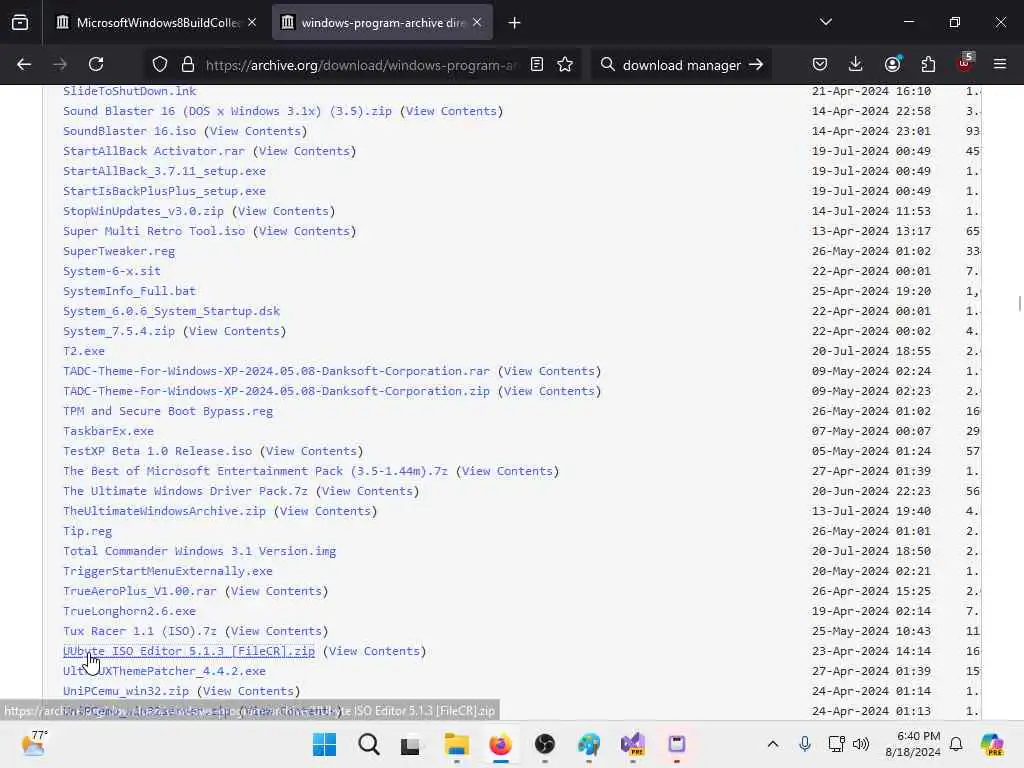Toggle reader view icon in address bar

pos(537,64)
